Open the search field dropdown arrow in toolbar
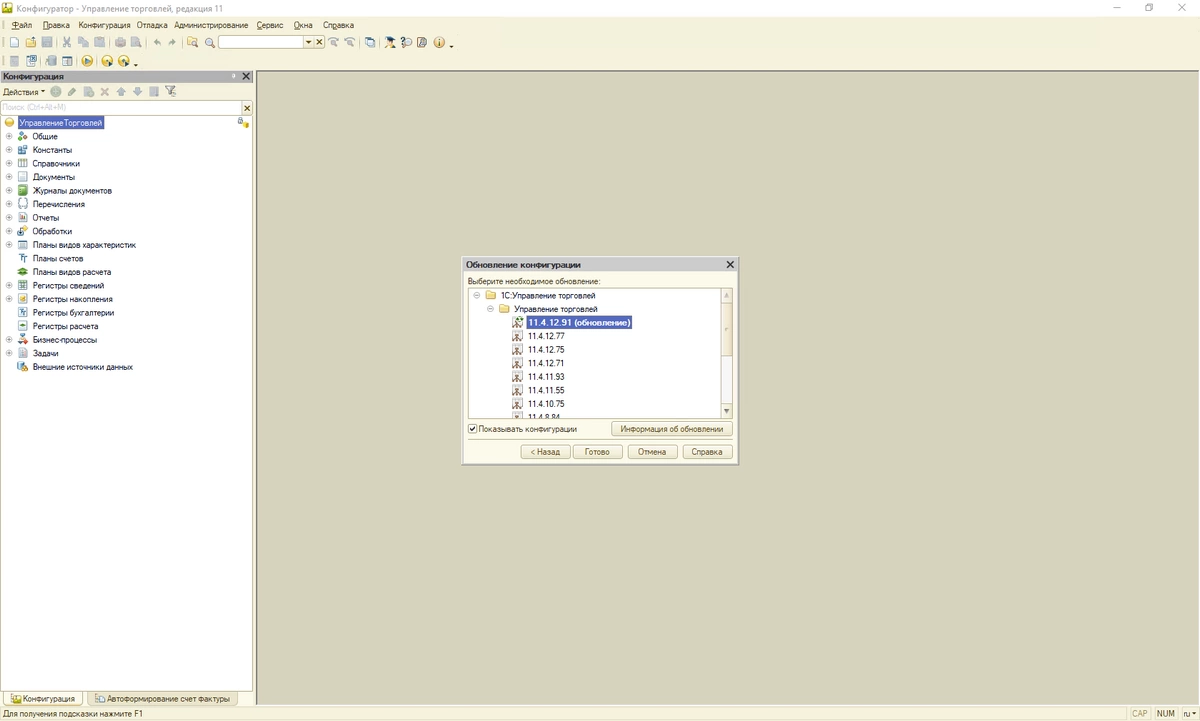Screen dimensions: 1200x721 coord(309,42)
